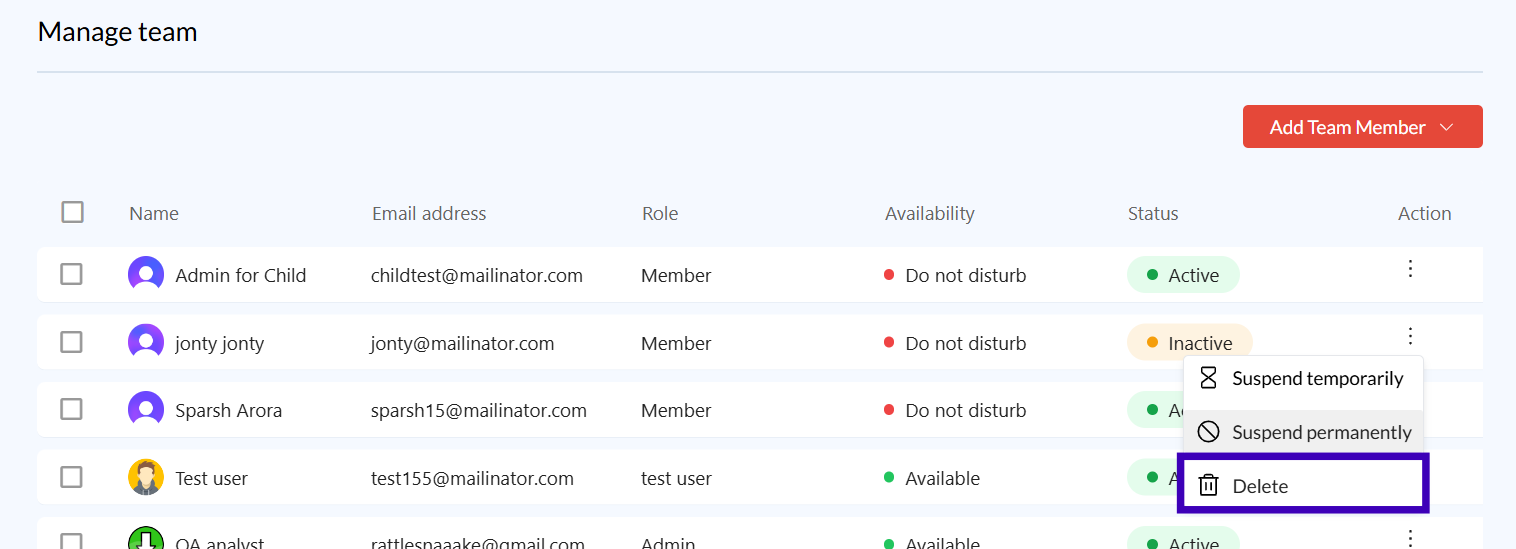This screenshot has height=549, width=1516.
Task: Click three-dot action icon in jonty row
Action: (x=1410, y=336)
